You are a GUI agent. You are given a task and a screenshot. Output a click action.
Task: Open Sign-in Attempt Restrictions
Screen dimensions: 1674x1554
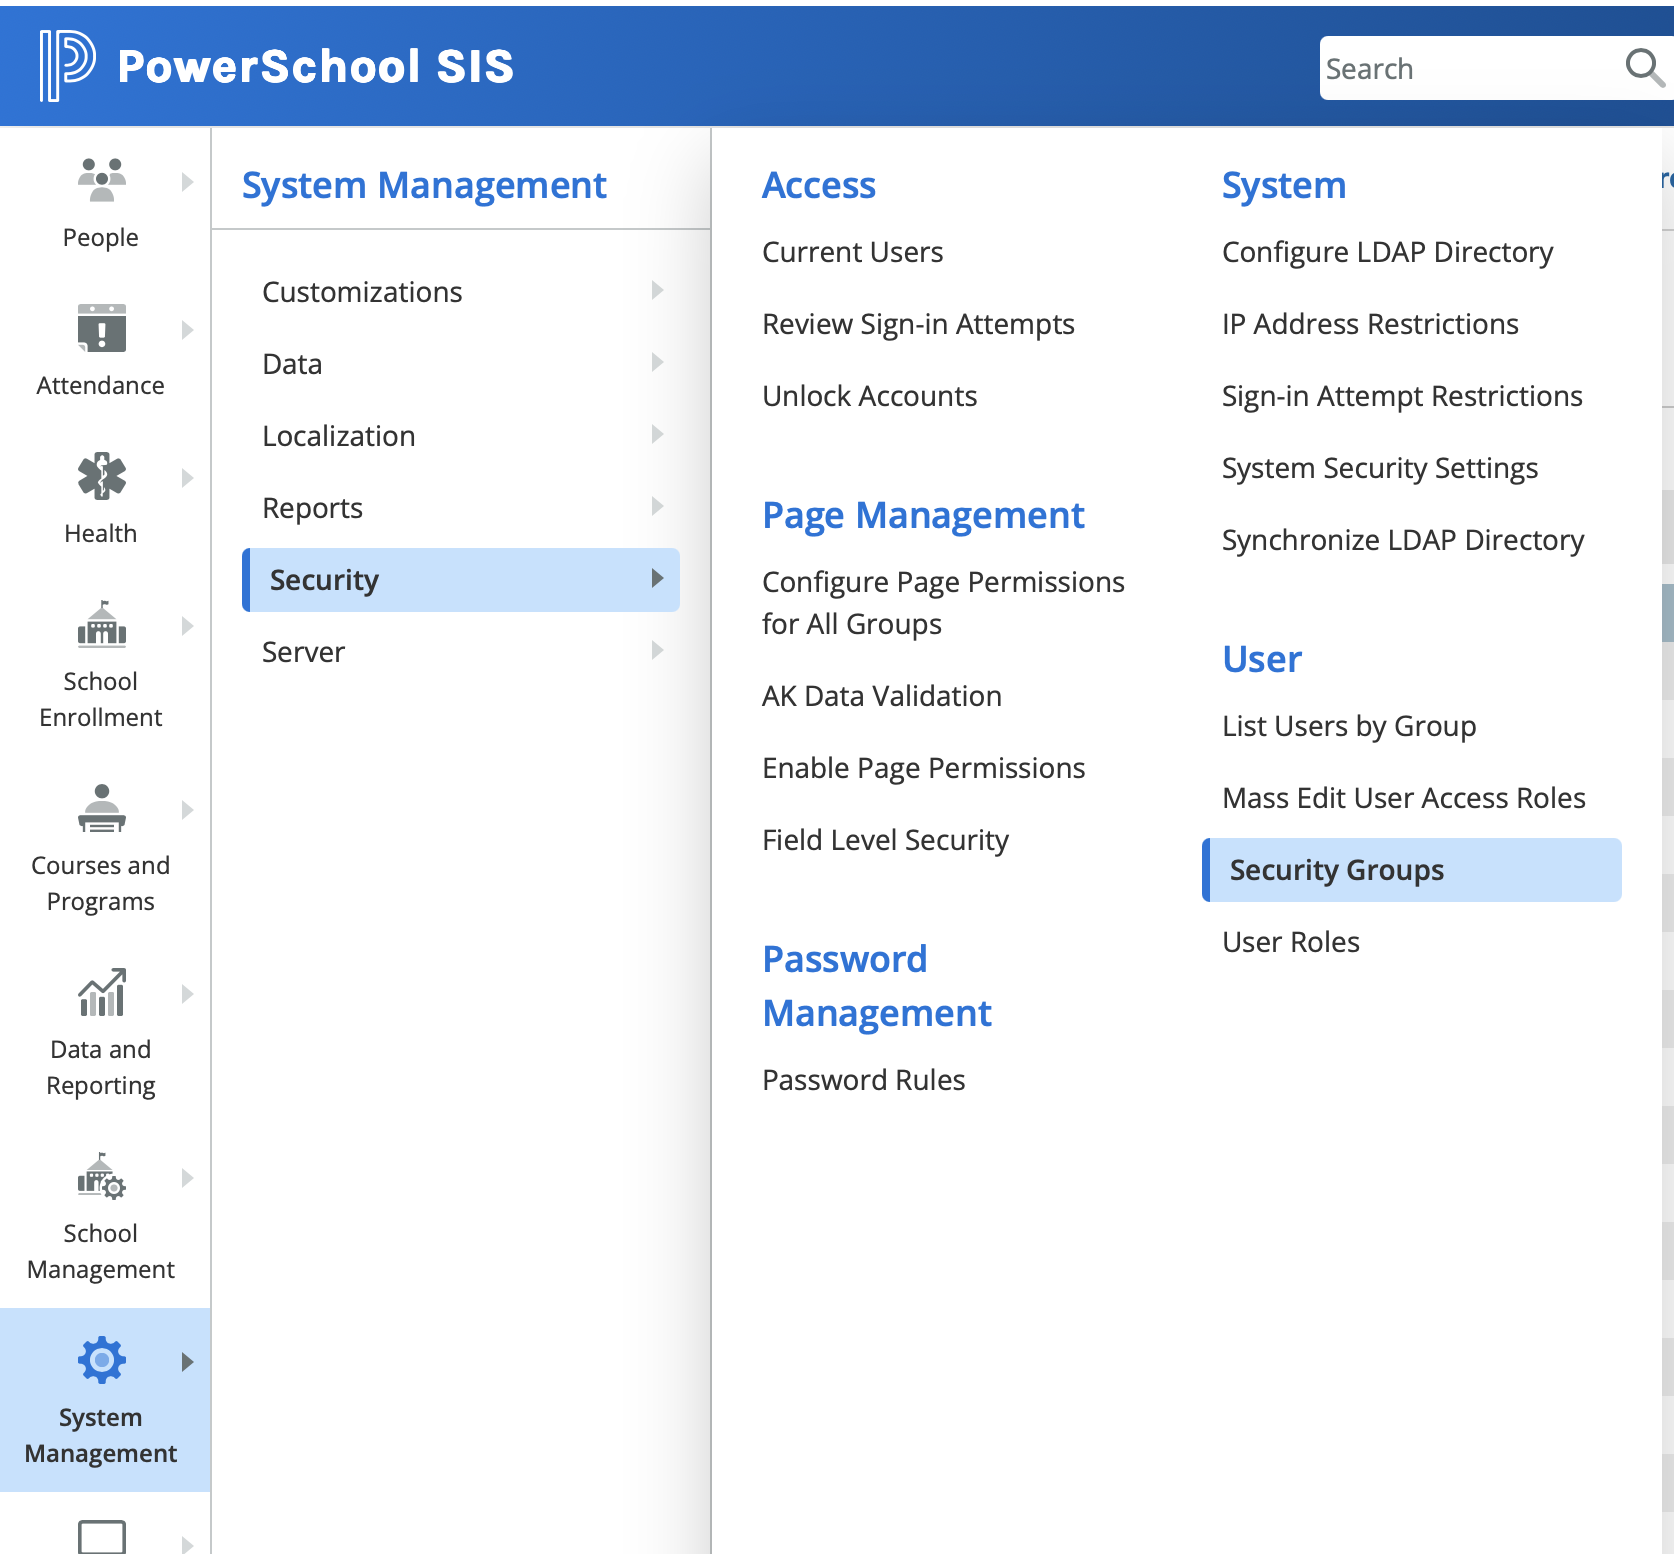[1402, 396]
